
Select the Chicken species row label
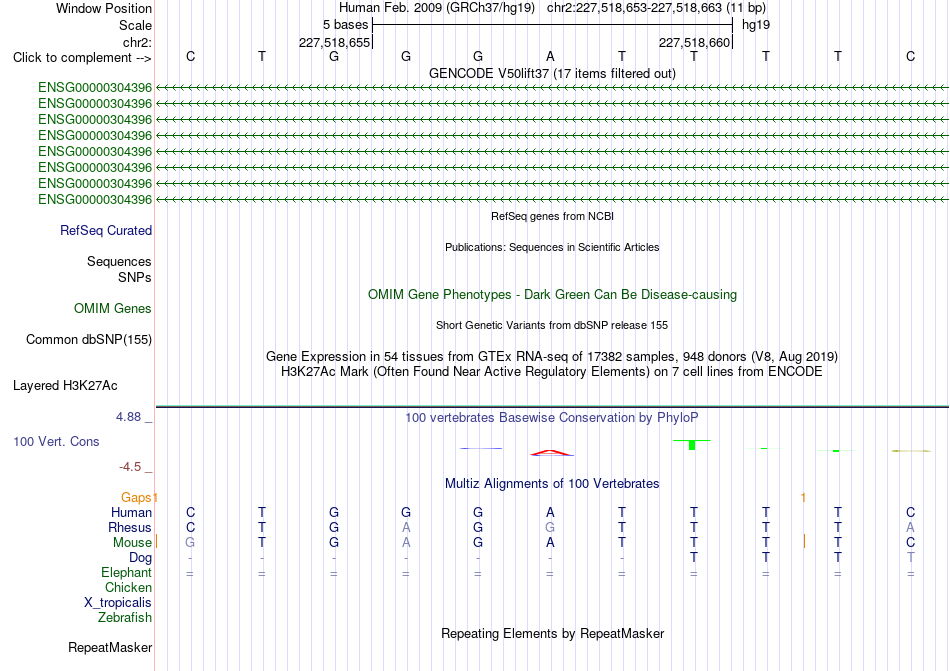128,588
